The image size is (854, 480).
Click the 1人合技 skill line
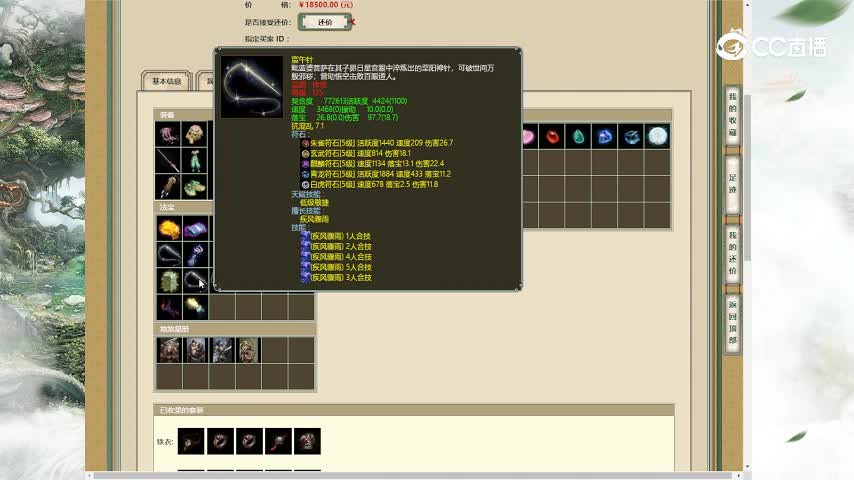coord(336,236)
